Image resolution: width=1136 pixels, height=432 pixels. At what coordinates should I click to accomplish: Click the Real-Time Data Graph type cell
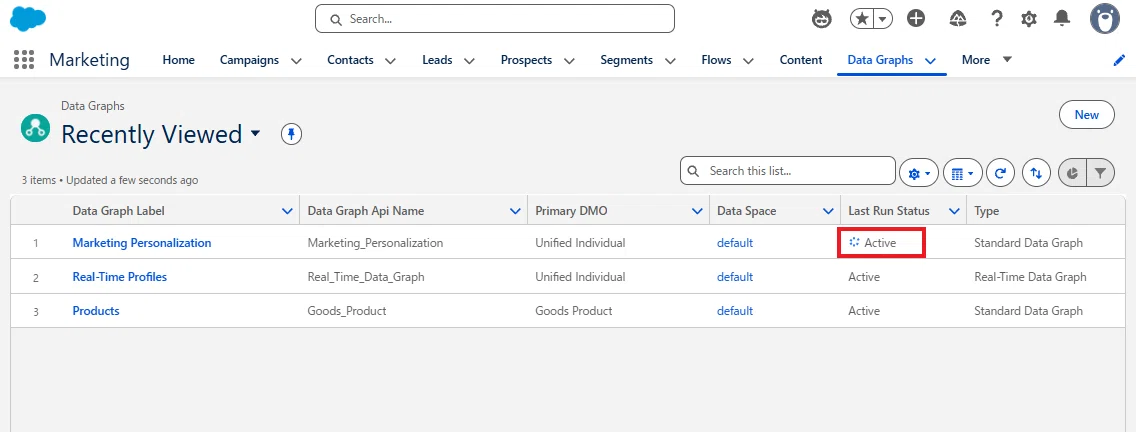[1030, 277]
